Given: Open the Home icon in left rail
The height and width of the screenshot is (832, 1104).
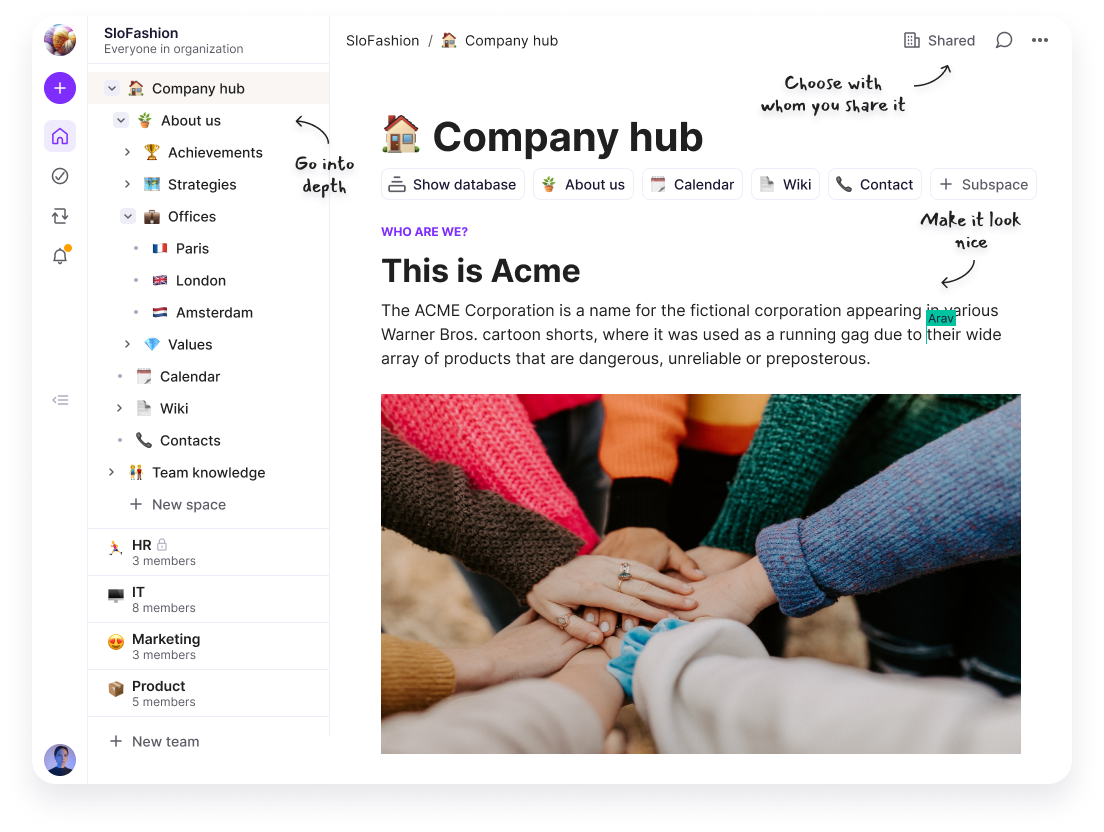Looking at the screenshot, I should click(60, 136).
